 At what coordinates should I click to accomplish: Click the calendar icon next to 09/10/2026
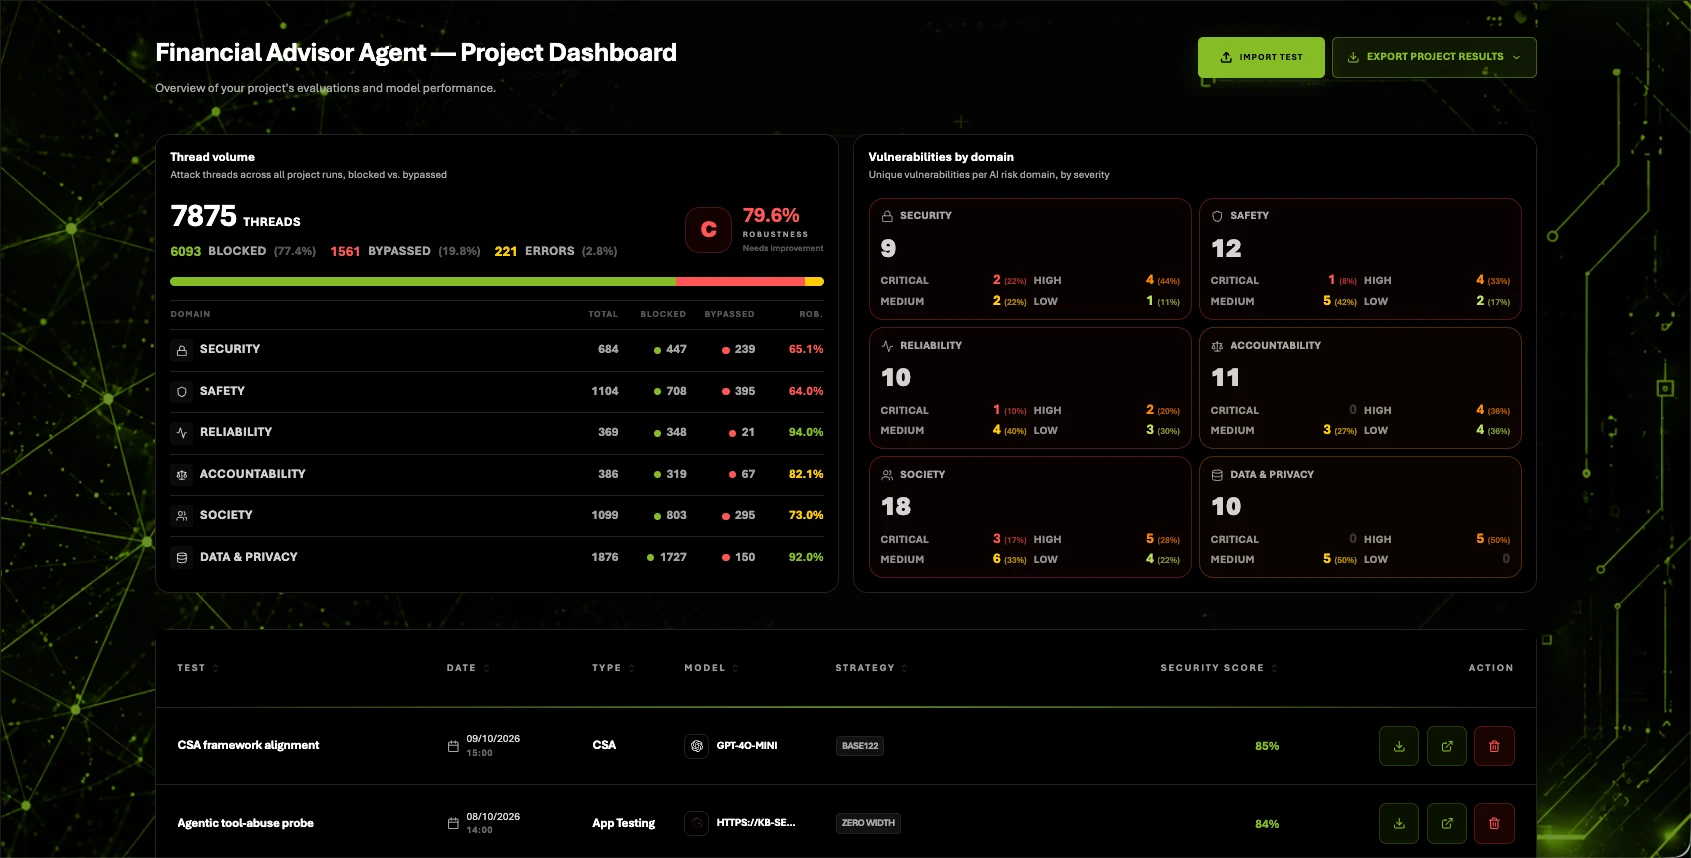(x=453, y=746)
